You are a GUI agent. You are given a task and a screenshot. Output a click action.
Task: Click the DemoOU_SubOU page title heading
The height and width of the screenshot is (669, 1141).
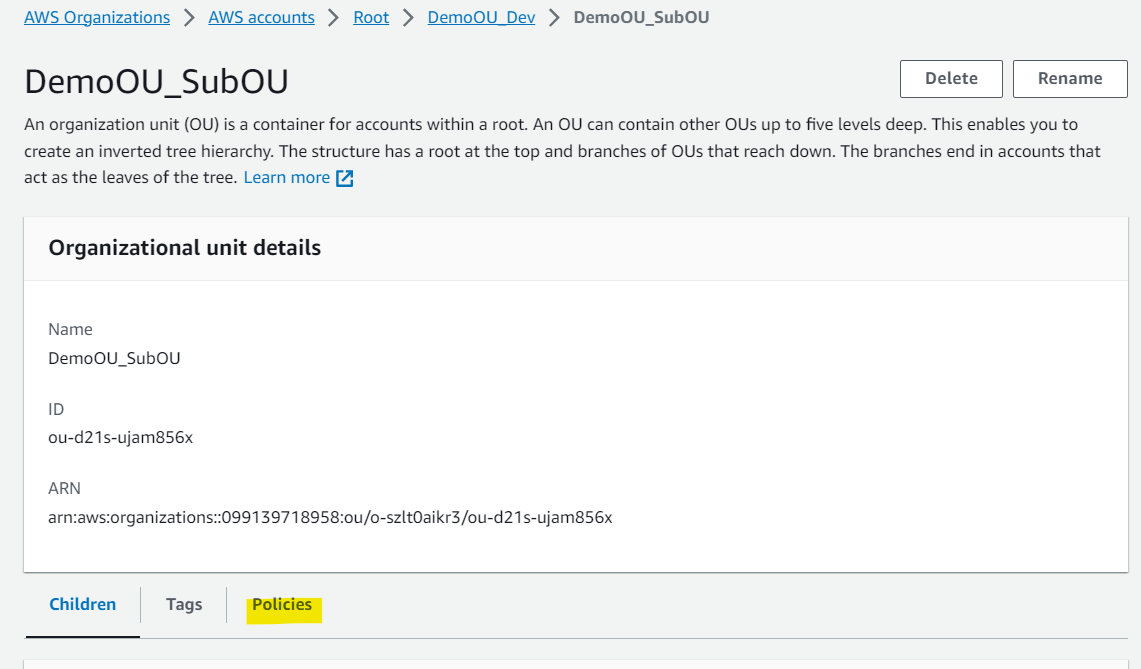[156, 81]
